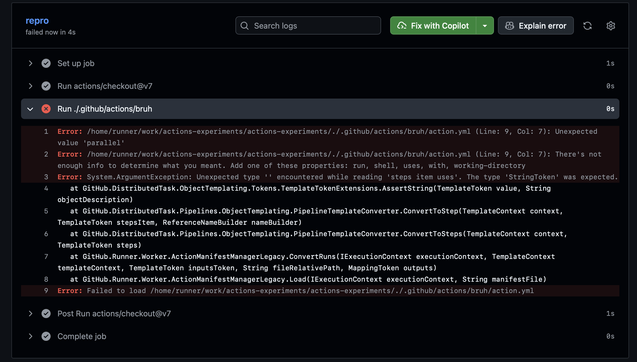This screenshot has width=637, height=362.
Task: Click the red failed status icon for bruh step
Action: click(46, 109)
